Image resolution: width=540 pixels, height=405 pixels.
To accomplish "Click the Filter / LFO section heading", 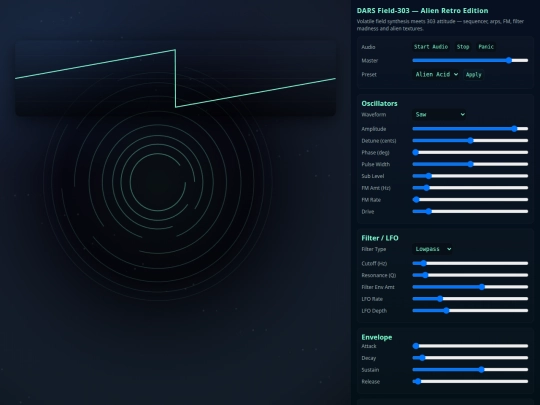I will 380,238.
